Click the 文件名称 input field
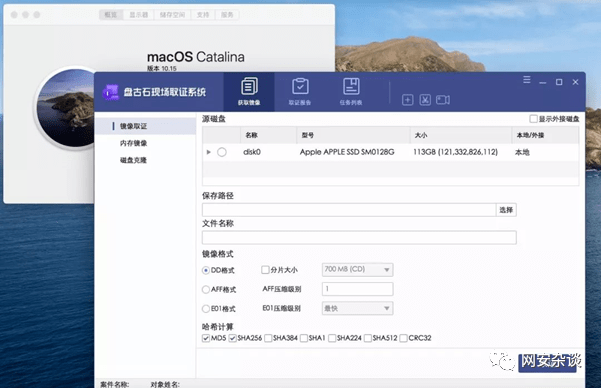The height and width of the screenshot is (388, 601). [359, 237]
